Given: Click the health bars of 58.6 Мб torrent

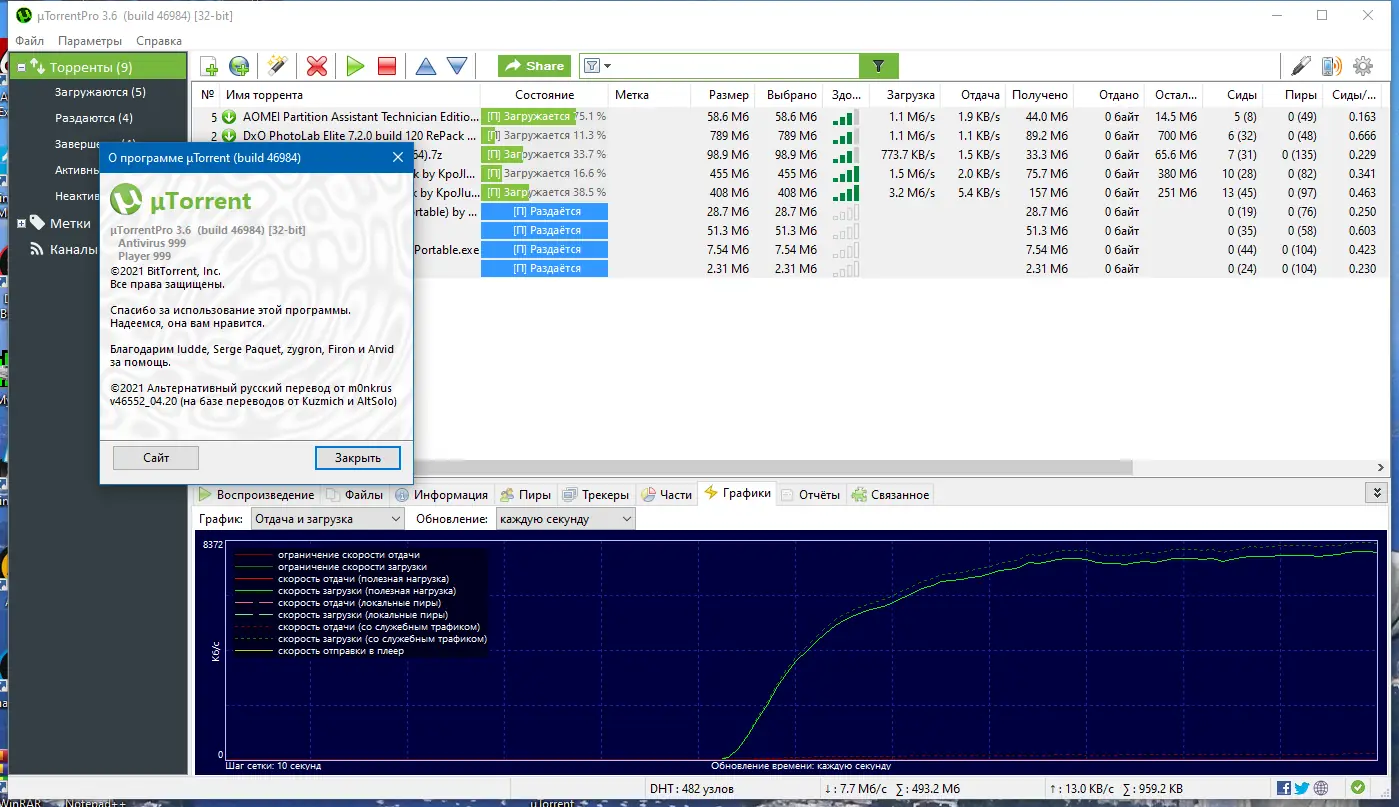Looking at the screenshot, I should [845, 117].
